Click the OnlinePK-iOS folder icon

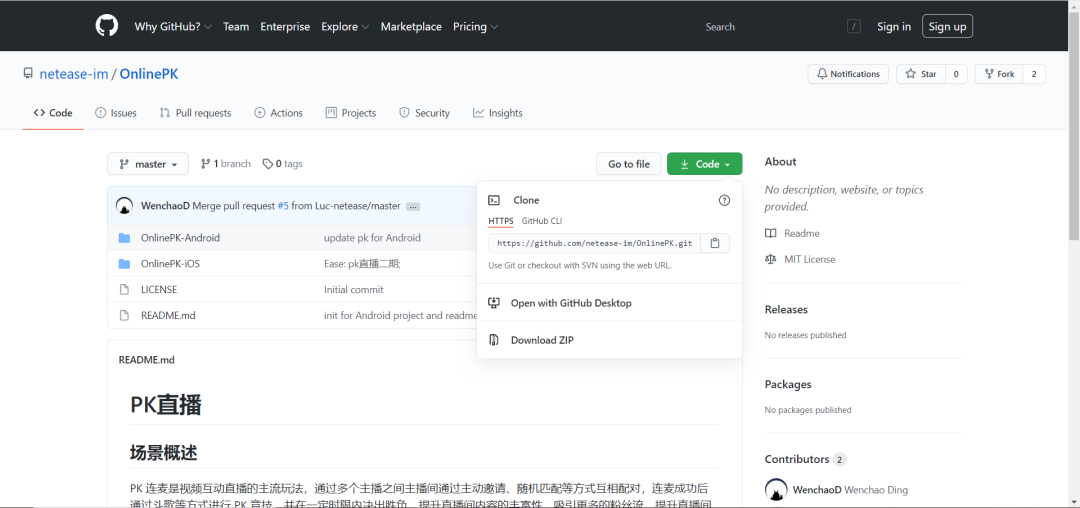[x=124, y=264]
